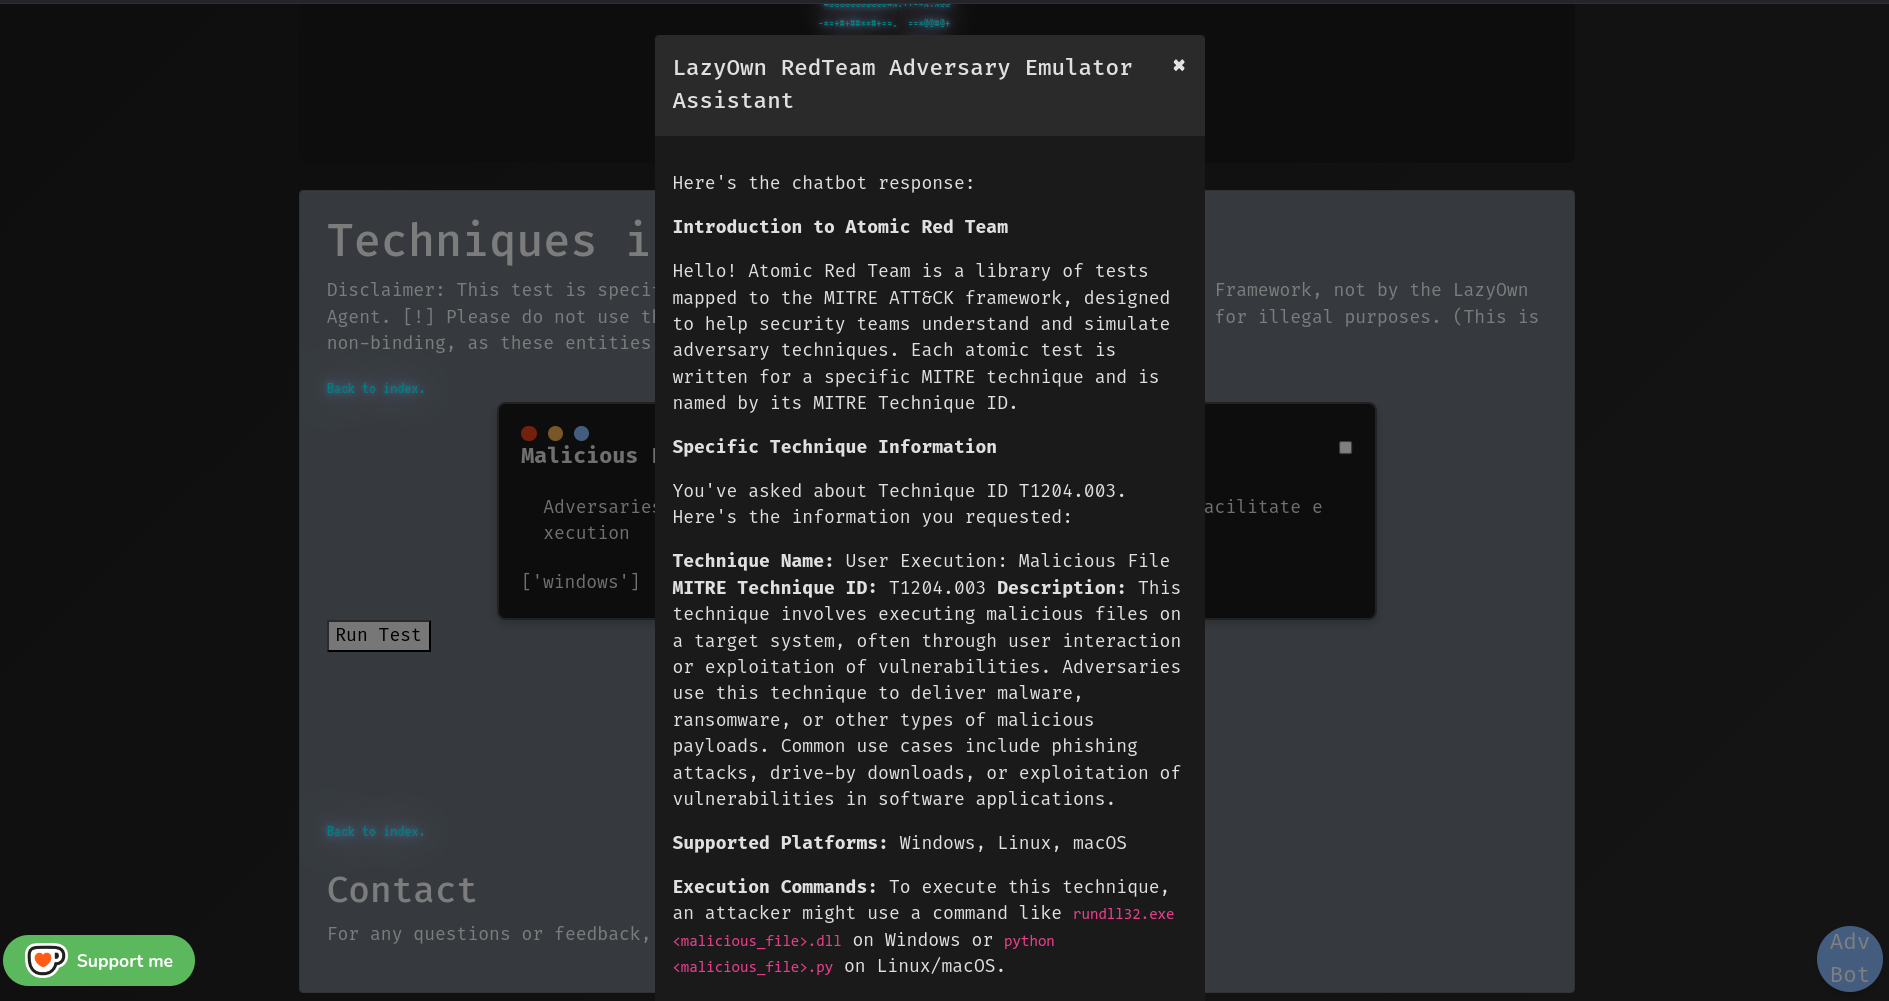Open the Back to index link above Contact
The width and height of the screenshot is (1889, 1001).
pyautogui.click(x=375, y=830)
